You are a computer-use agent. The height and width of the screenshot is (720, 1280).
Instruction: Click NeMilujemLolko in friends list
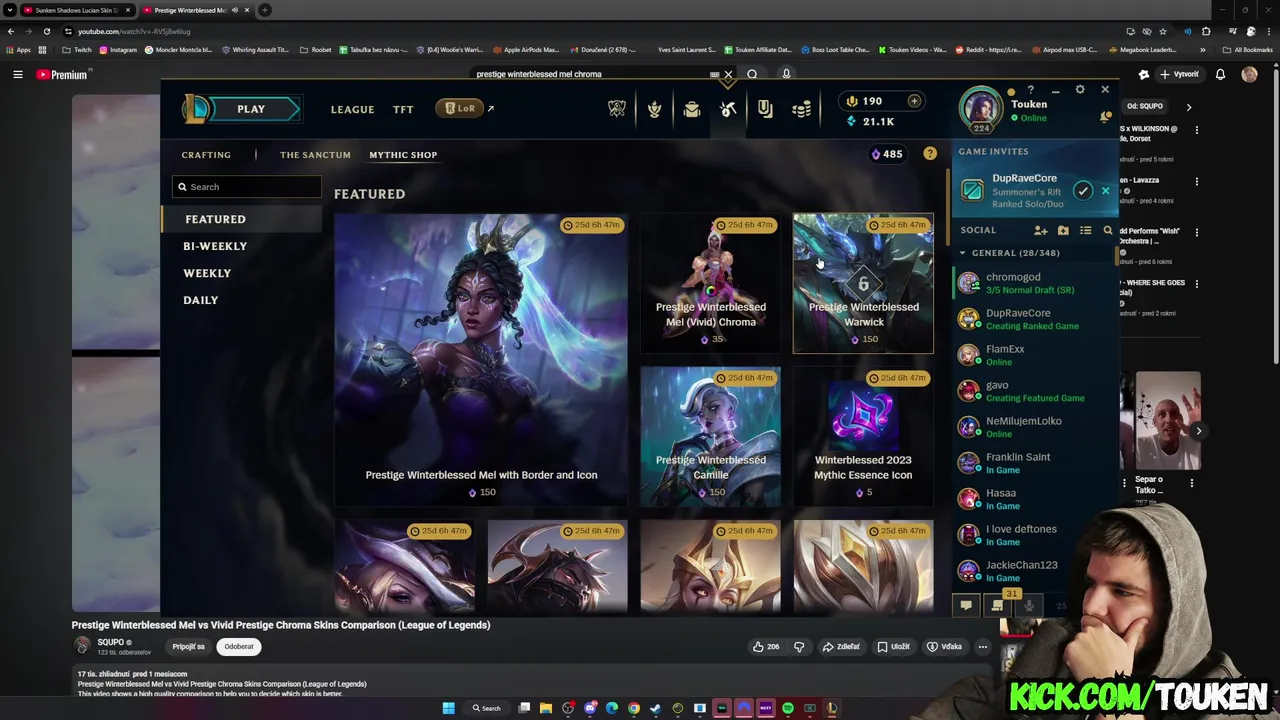(x=1034, y=427)
